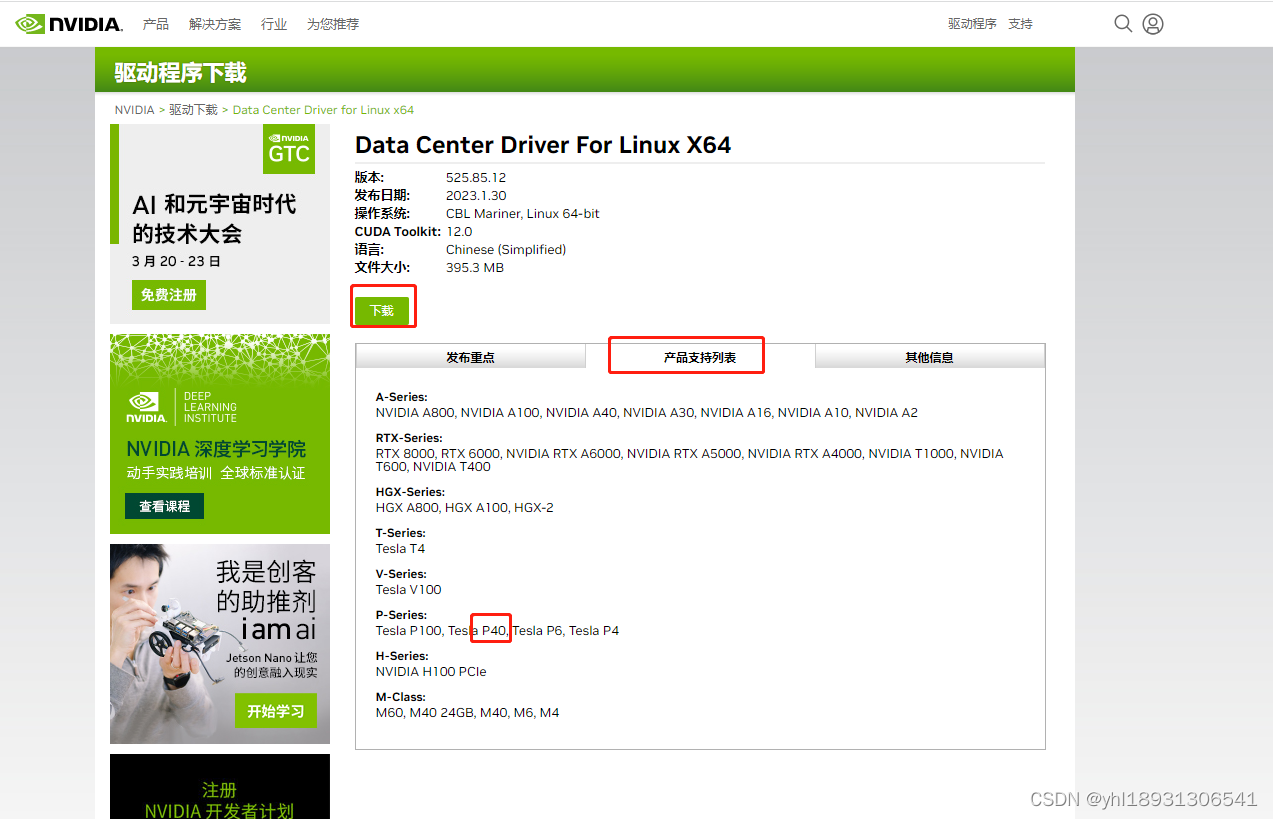
Task: Click 查看课程 in the learning banner
Action: [164, 506]
